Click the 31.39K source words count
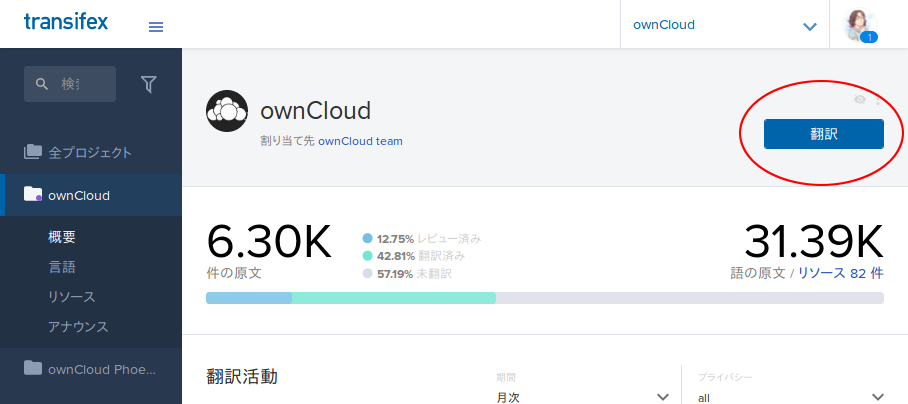908x404 pixels. point(814,241)
